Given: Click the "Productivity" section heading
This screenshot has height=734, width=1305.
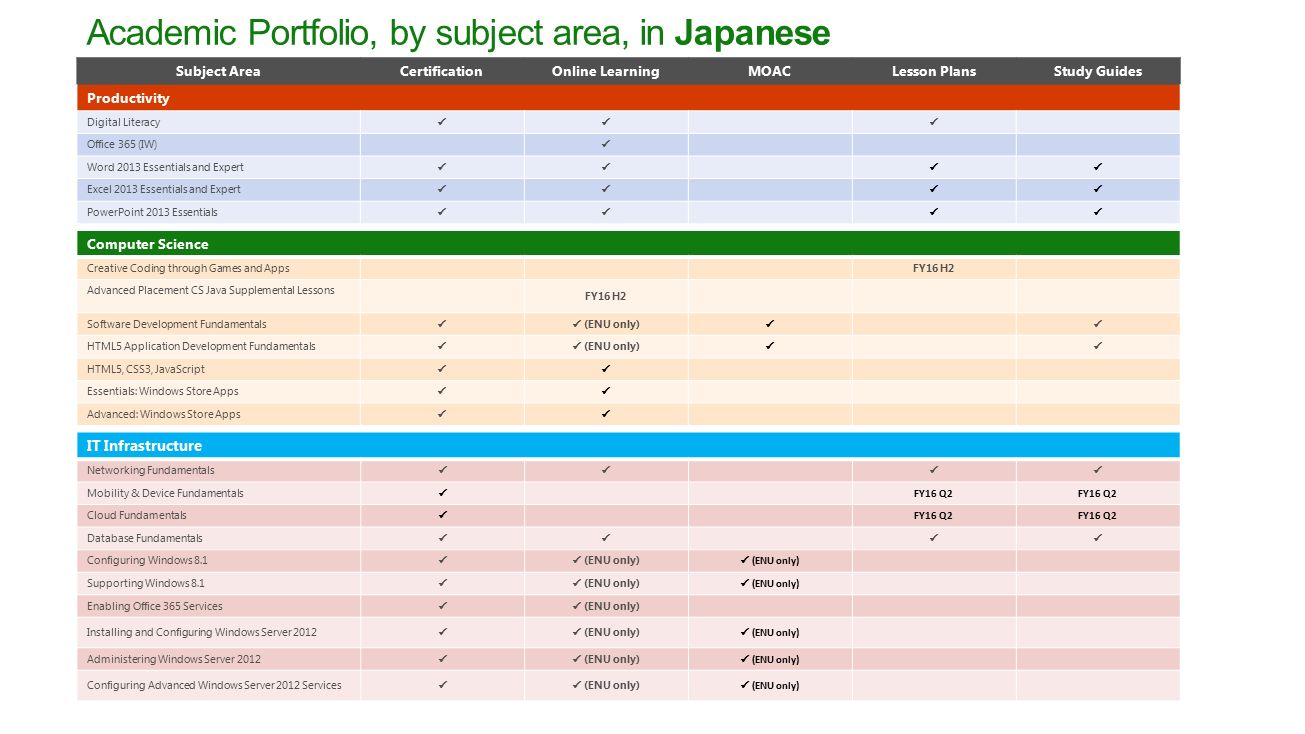Looking at the screenshot, I should pyautogui.click(x=128, y=98).
